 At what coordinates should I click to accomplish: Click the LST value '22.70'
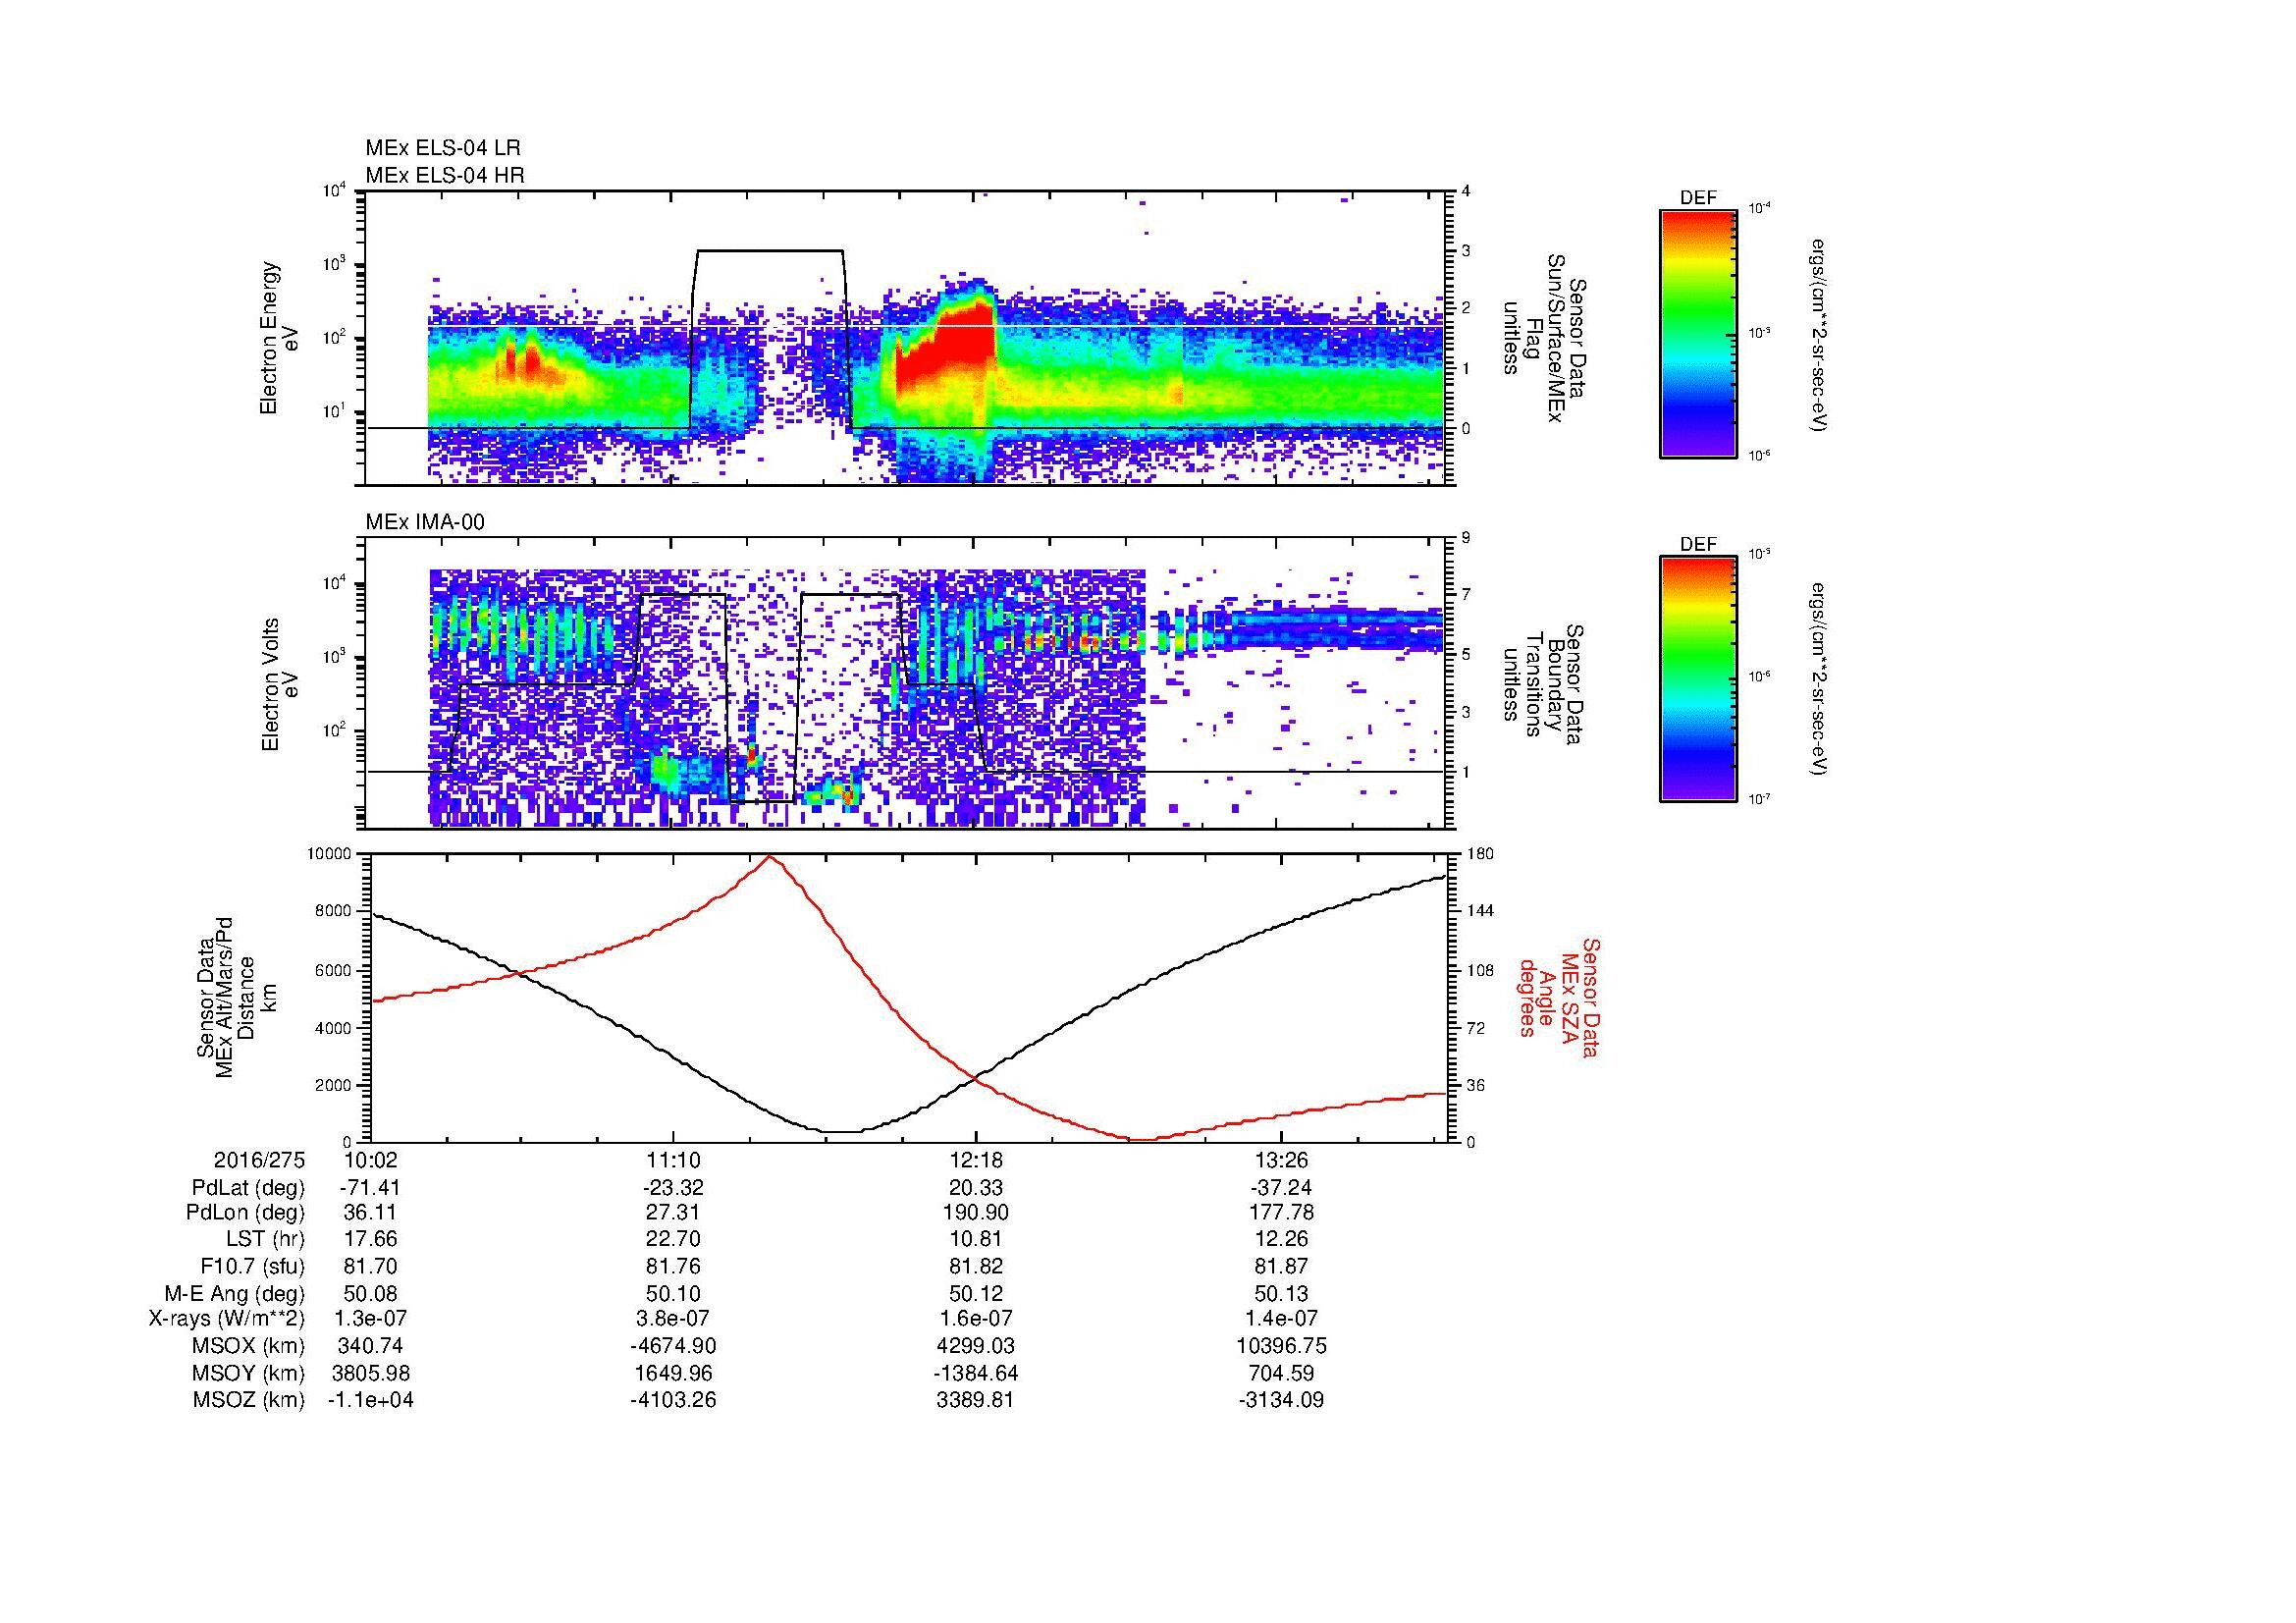coord(673,1240)
